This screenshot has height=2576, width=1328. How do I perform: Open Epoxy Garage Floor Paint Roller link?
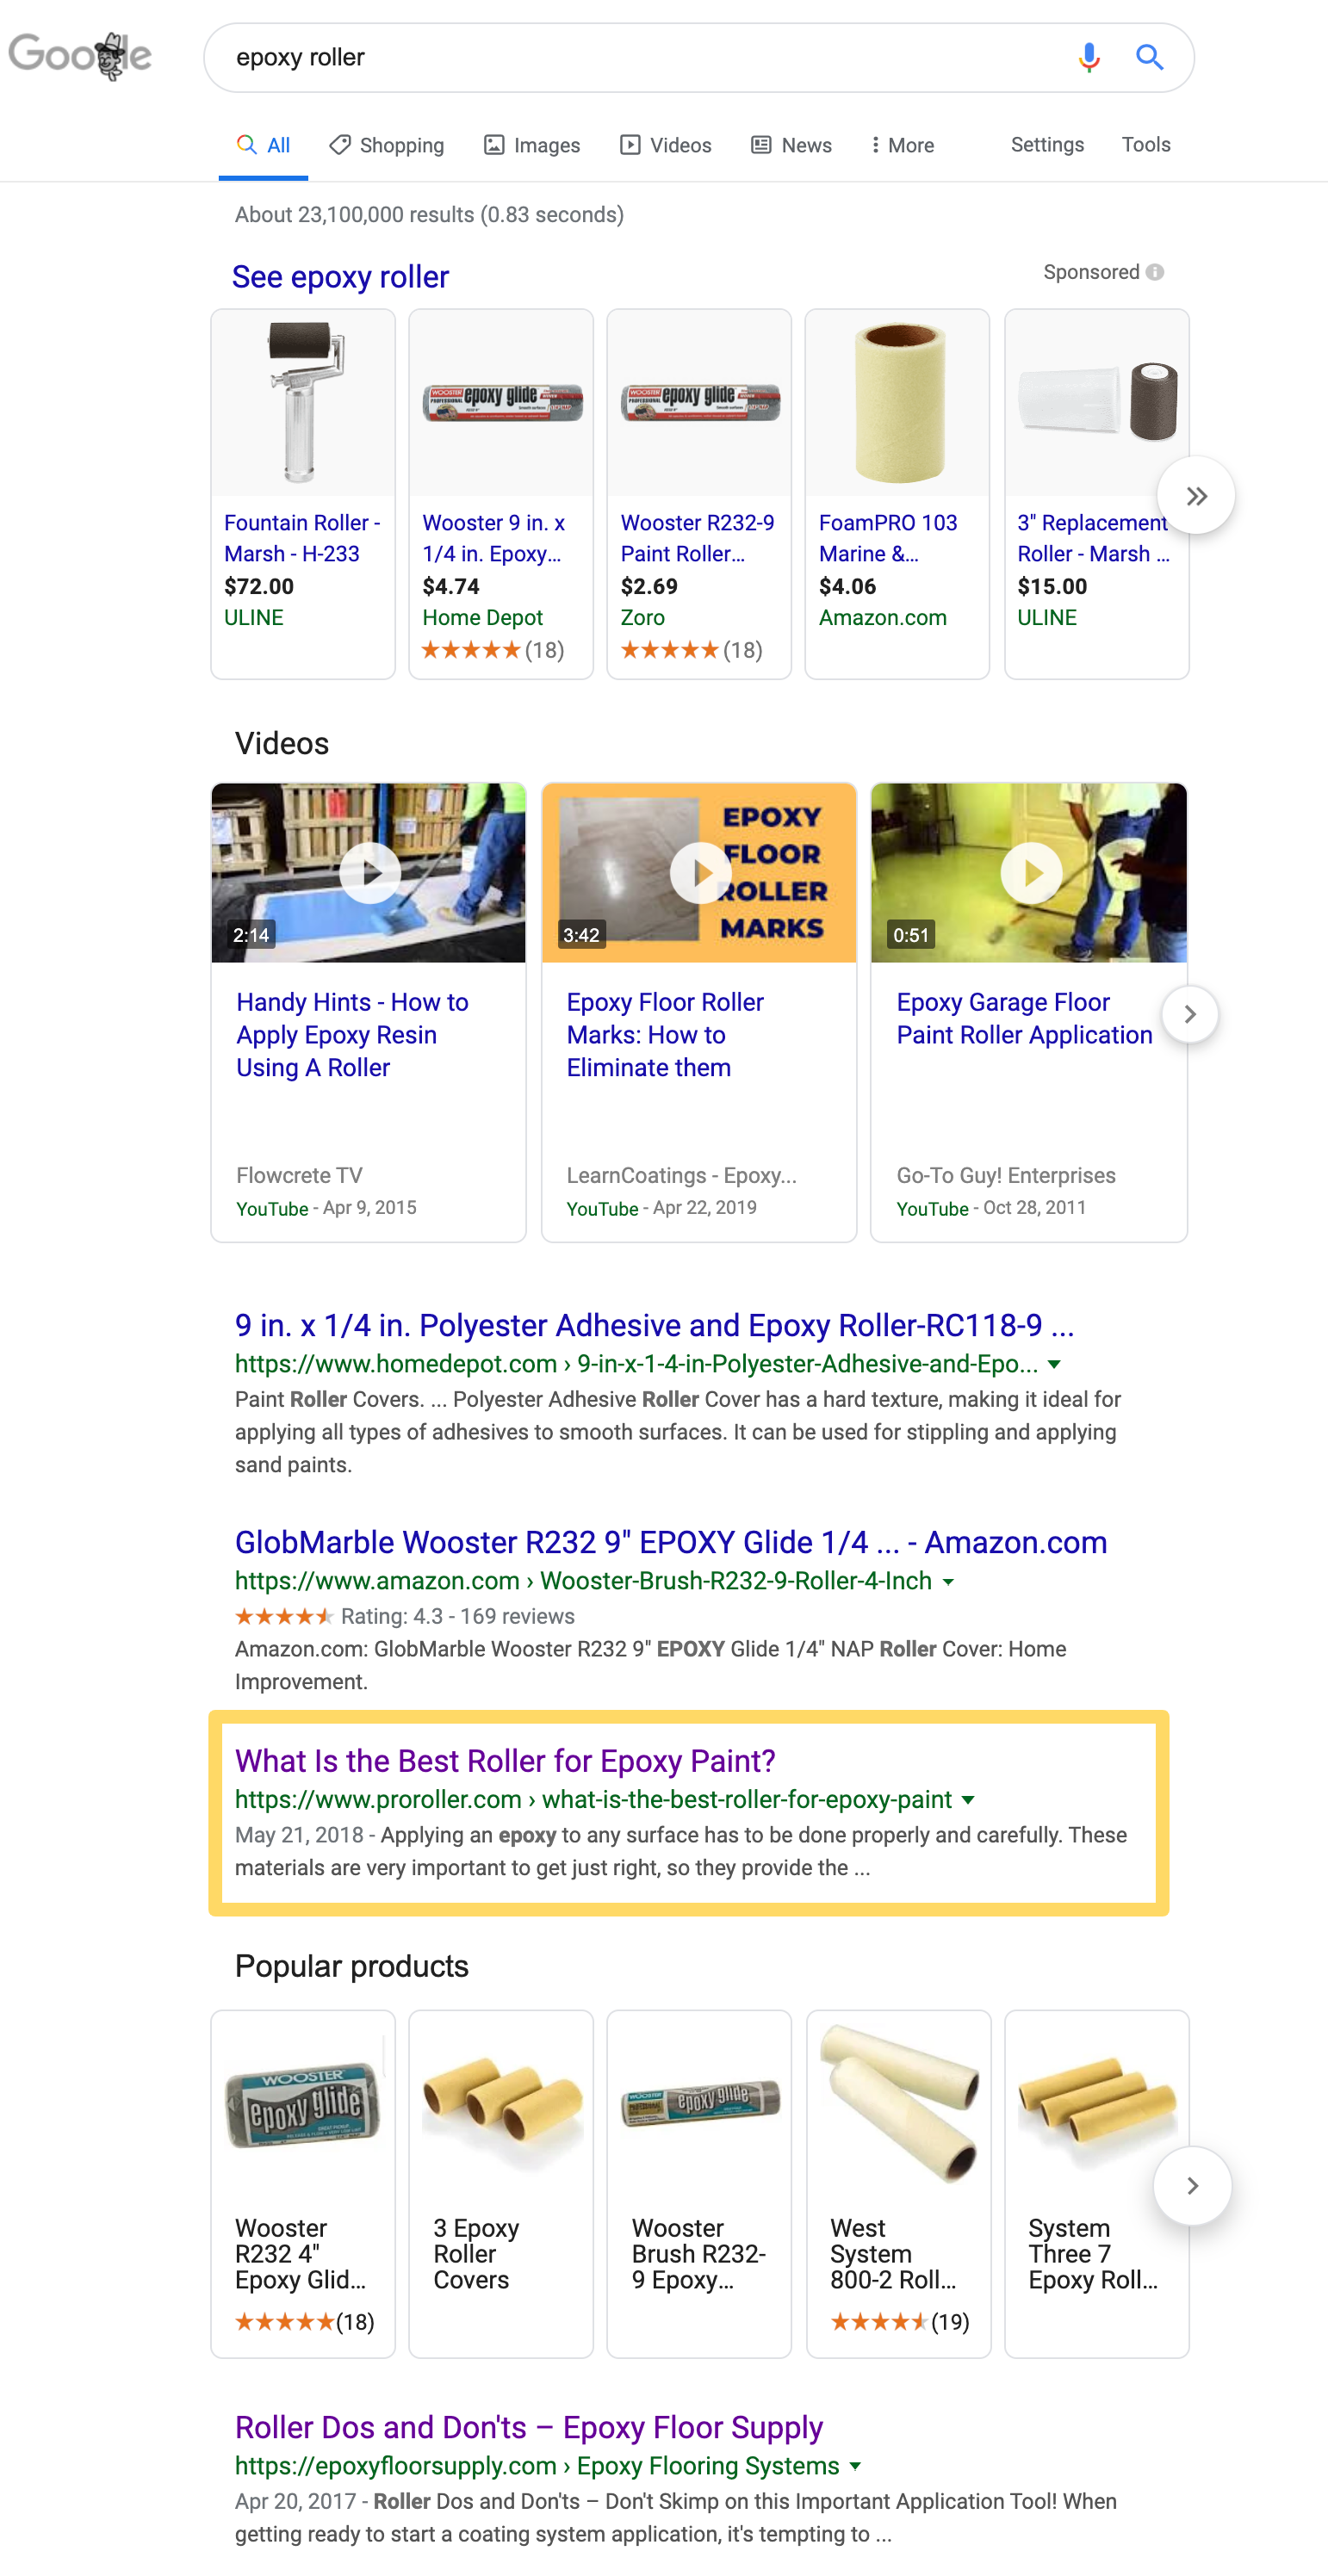(x=1024, y=1018)
